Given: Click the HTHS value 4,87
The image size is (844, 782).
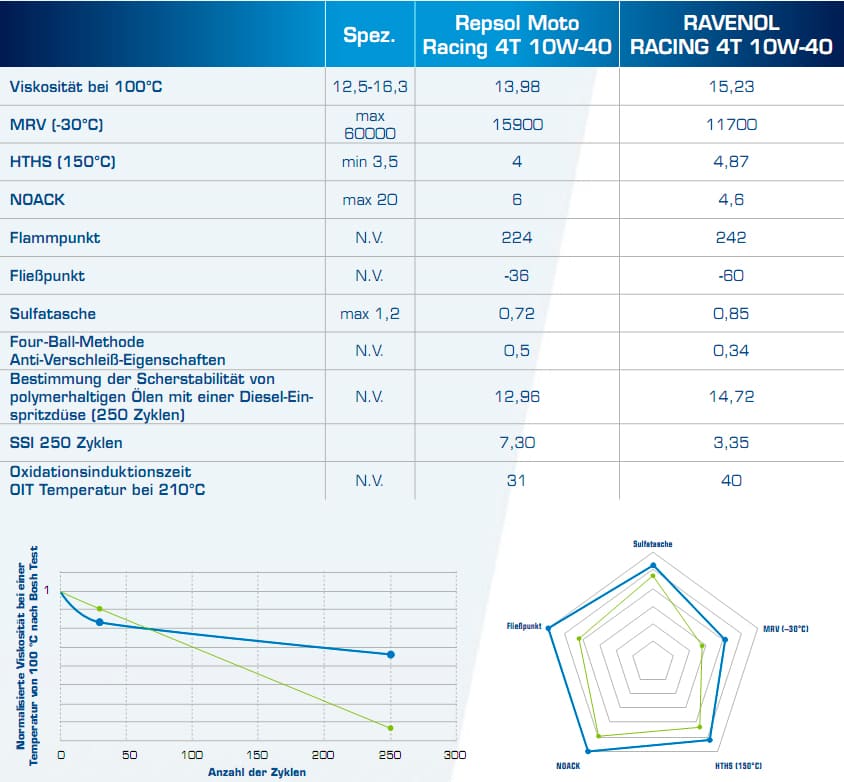Looking at the screenshot, I should pyautogui.click(x=731, y=162).
